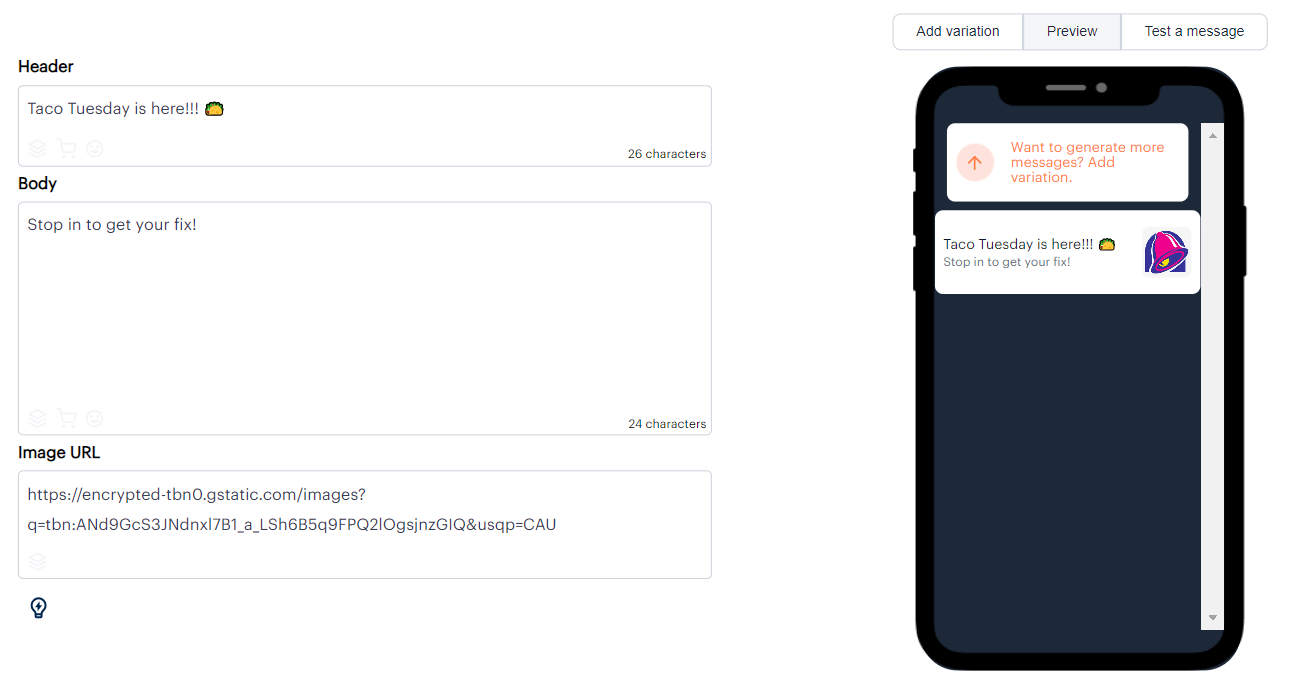The height and width of the screenshot is (682, 1289).
Task: Click the cart icon in Body field
Action: tap(67, 418)
